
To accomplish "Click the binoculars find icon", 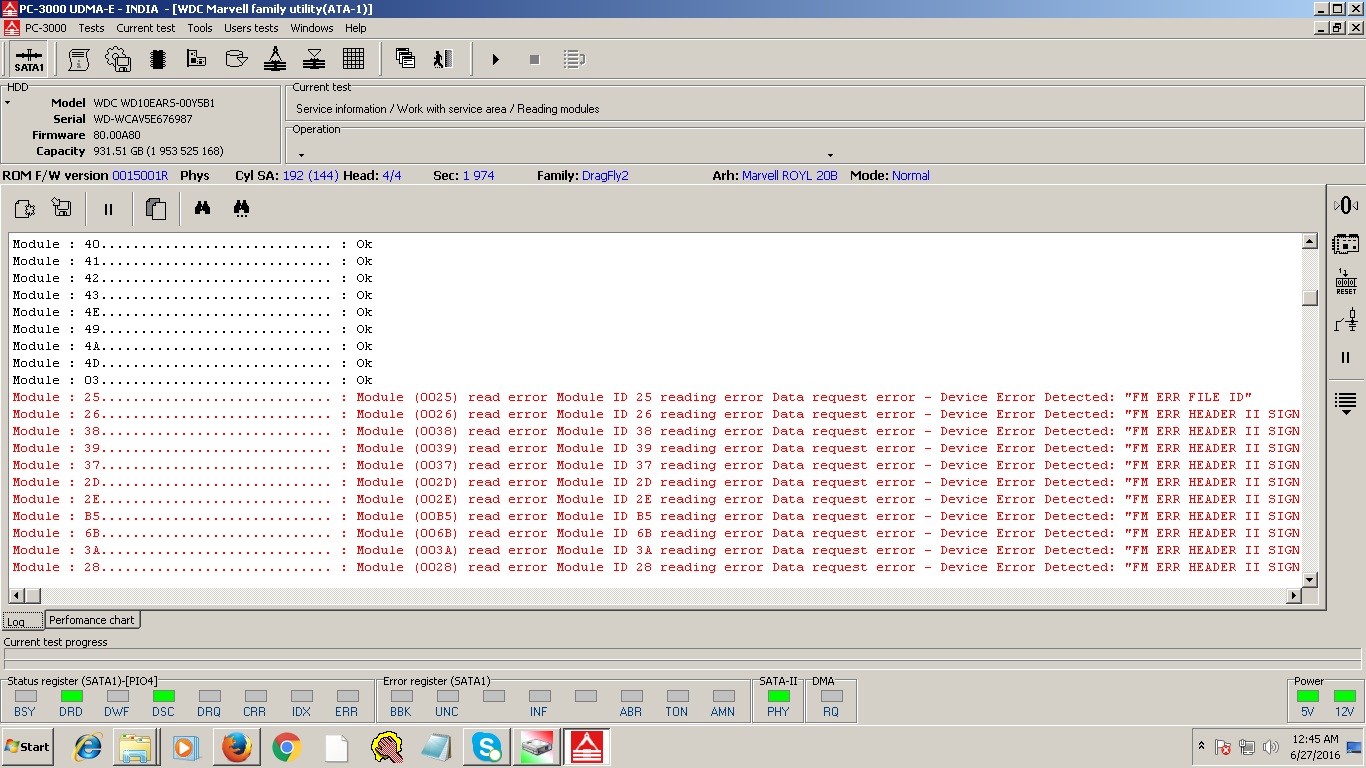I will coord(202,209).
